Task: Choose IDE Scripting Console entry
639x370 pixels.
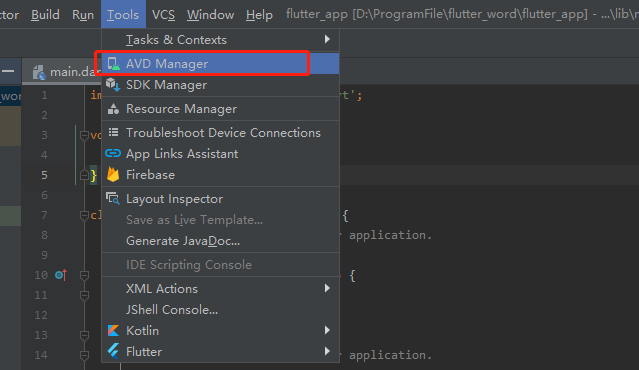Action: tap(220, 265)
